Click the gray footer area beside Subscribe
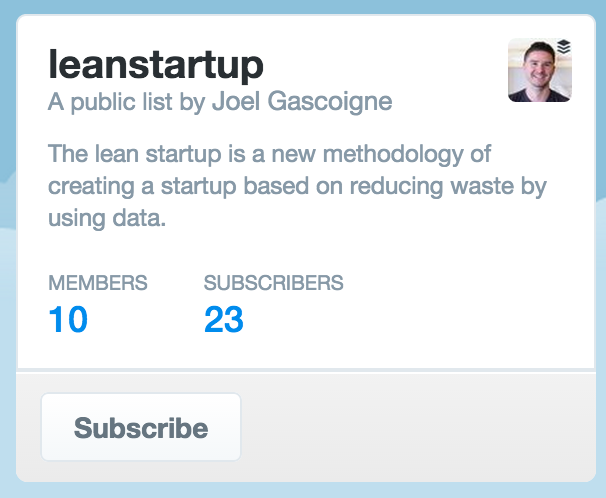This screenshot has height=498, width=606. [417, 427]
